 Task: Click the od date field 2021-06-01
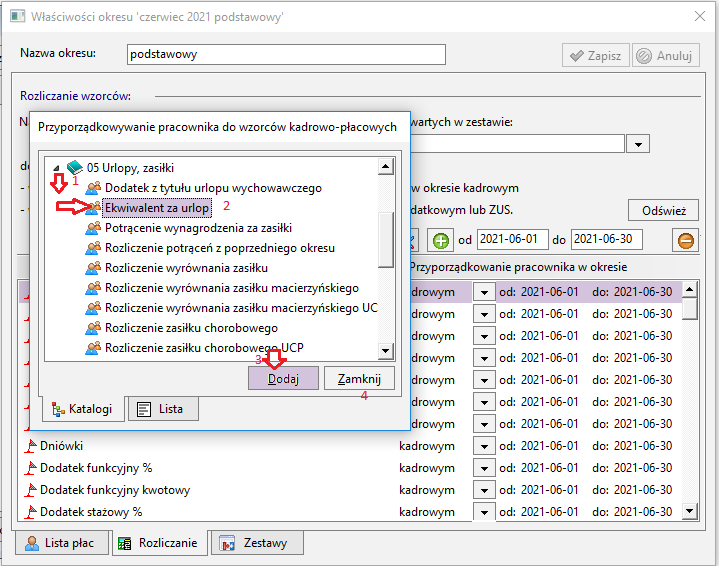512,239
